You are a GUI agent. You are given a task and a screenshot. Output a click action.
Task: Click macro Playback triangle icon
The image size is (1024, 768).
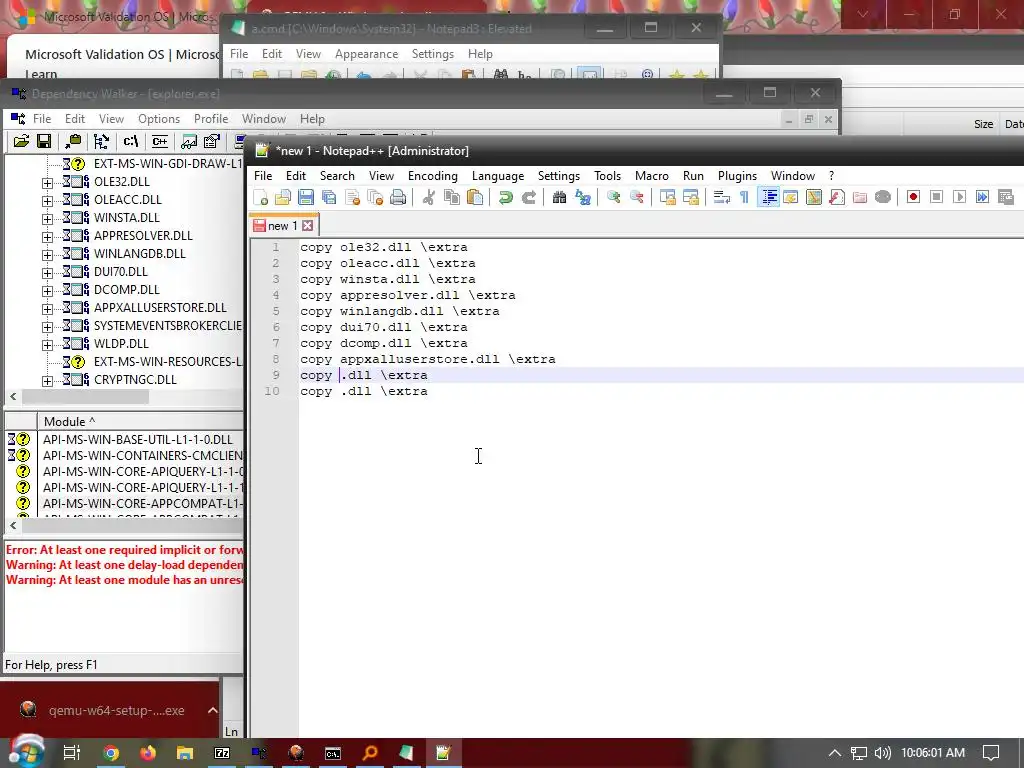pyautogui.click(x=959, y=197)
